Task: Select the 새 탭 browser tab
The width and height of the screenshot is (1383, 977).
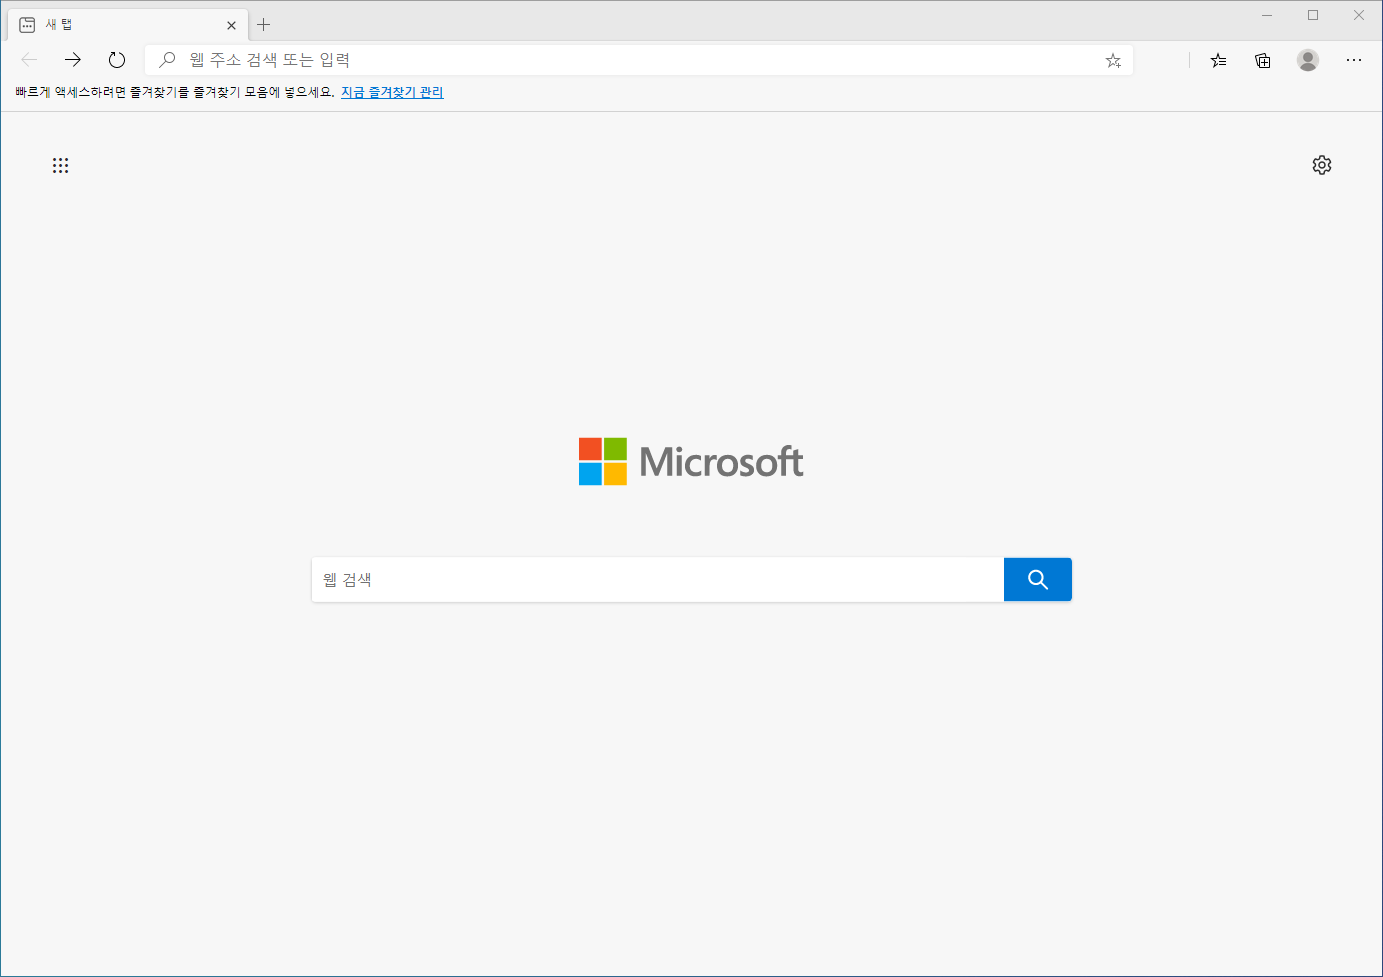Action: click(127, 25)
